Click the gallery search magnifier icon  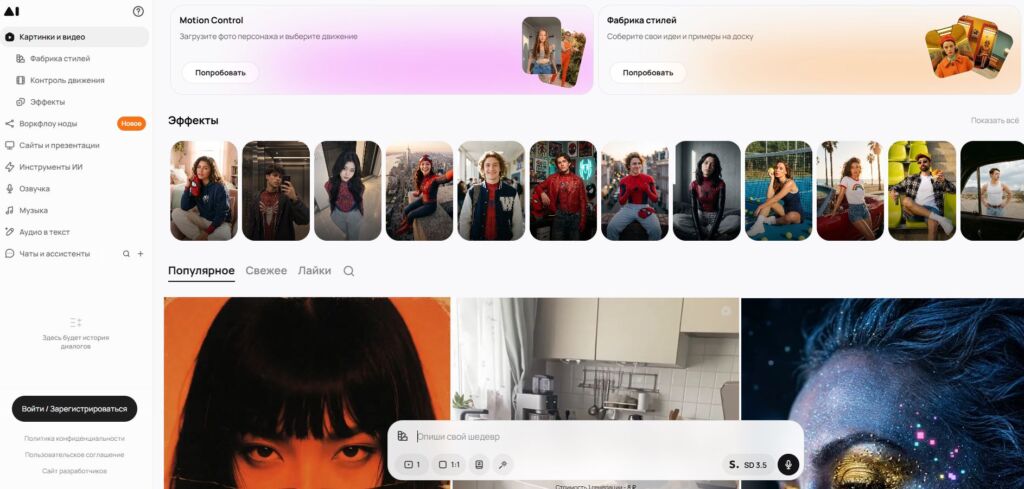pos(349,271)
